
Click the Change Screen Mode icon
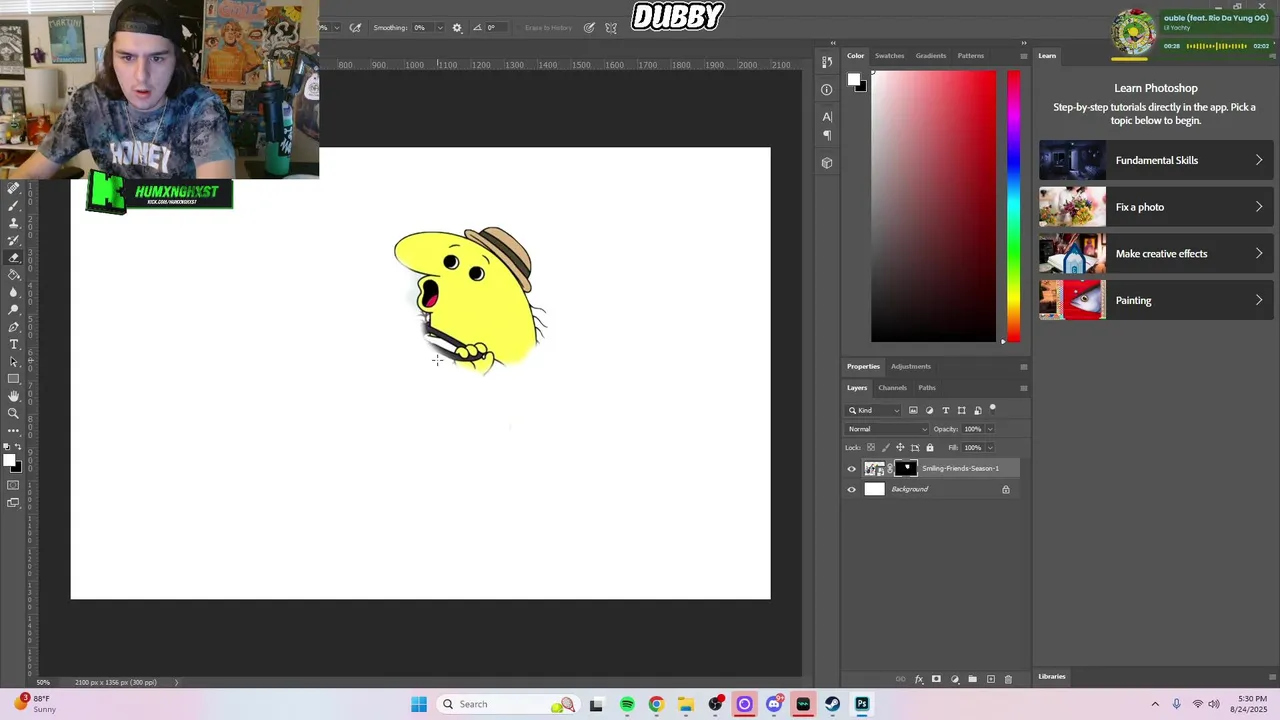[x=14, y=502]
